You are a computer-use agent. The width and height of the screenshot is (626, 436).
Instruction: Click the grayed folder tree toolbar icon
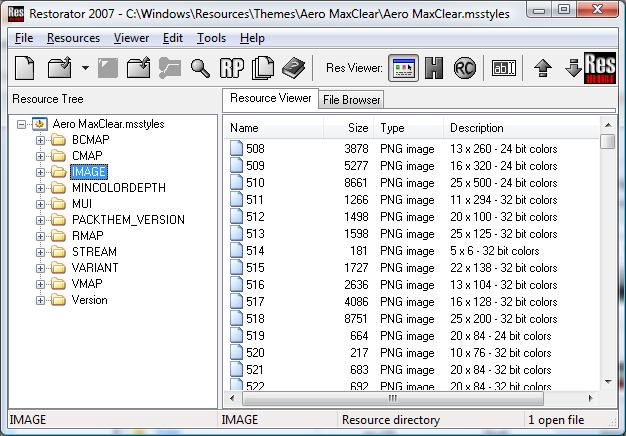(169, 68)
